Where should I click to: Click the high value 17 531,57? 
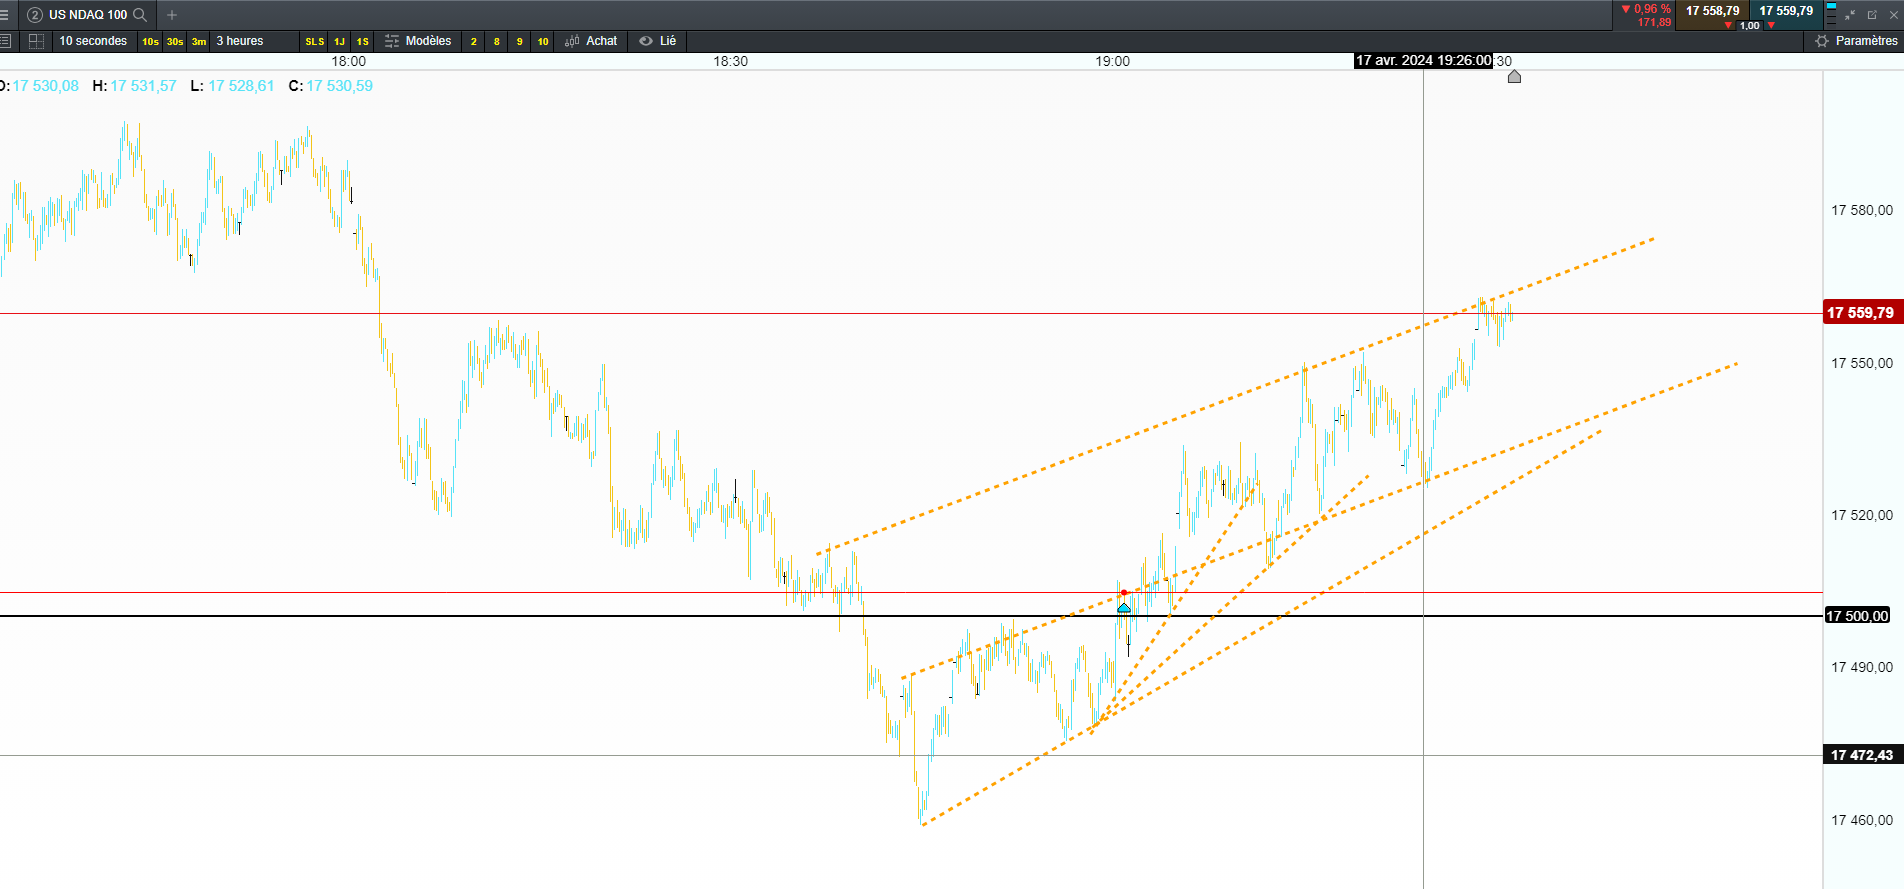tap(143, 86)
